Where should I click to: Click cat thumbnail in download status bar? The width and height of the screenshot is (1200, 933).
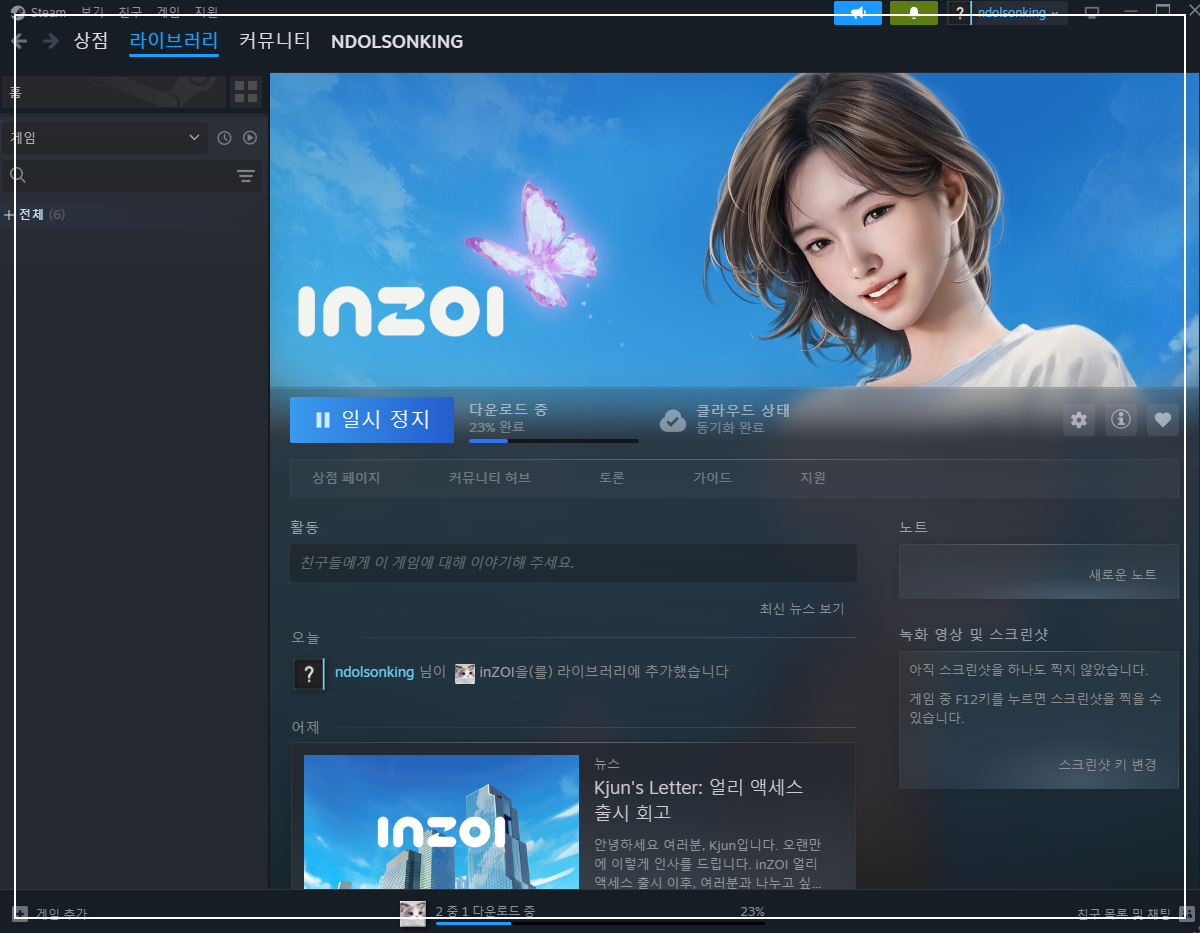413,913
